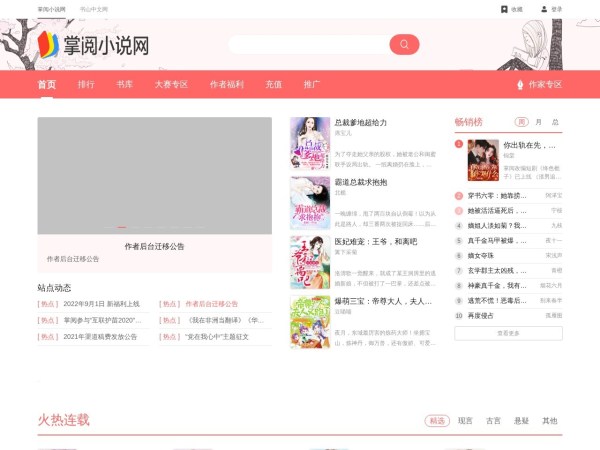
Task: Filter 火热连载 by 现言 genre
Action: pos(465,421)
